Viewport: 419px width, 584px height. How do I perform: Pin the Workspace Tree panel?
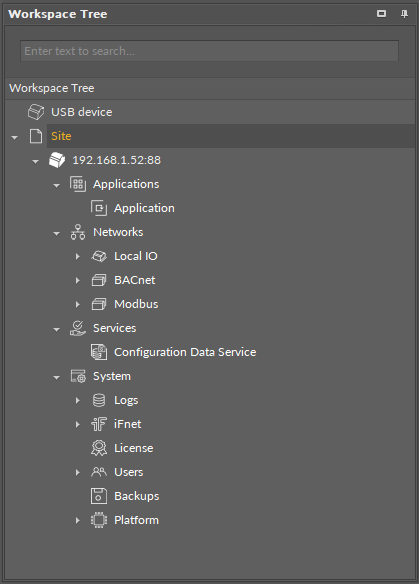click(x=404, y=14)
